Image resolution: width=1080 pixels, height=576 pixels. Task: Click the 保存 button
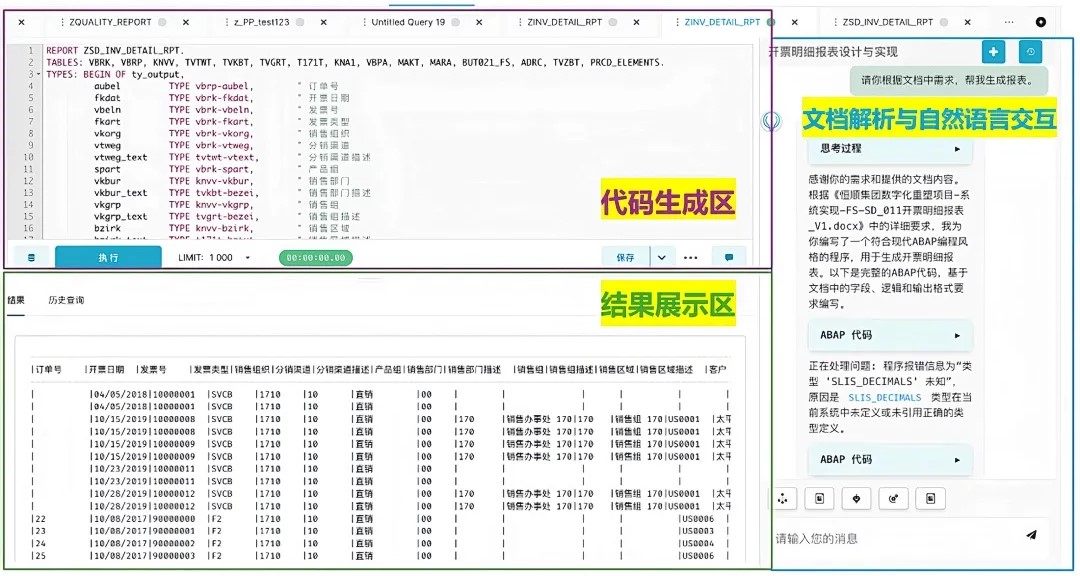(625, 257)
